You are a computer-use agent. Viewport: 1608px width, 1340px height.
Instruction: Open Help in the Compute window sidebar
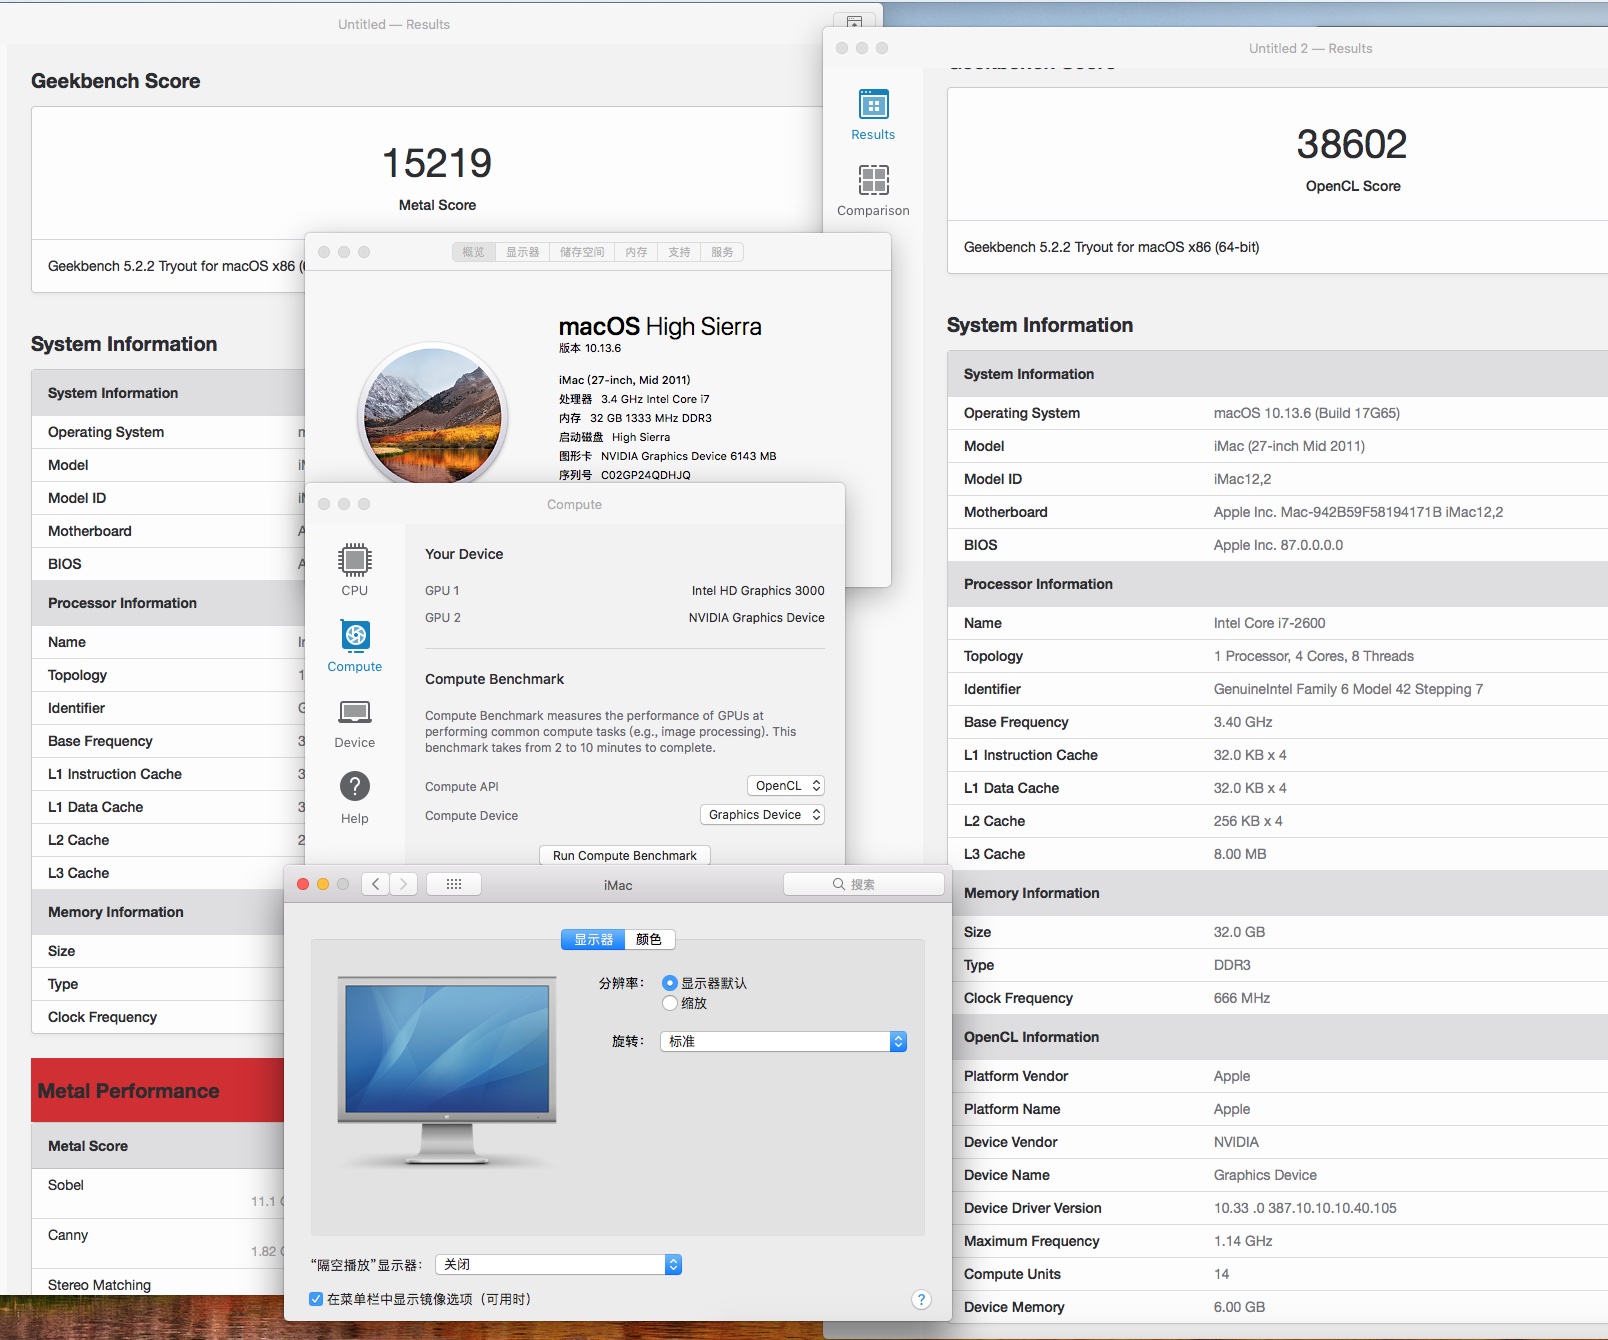tap(355, 798)
